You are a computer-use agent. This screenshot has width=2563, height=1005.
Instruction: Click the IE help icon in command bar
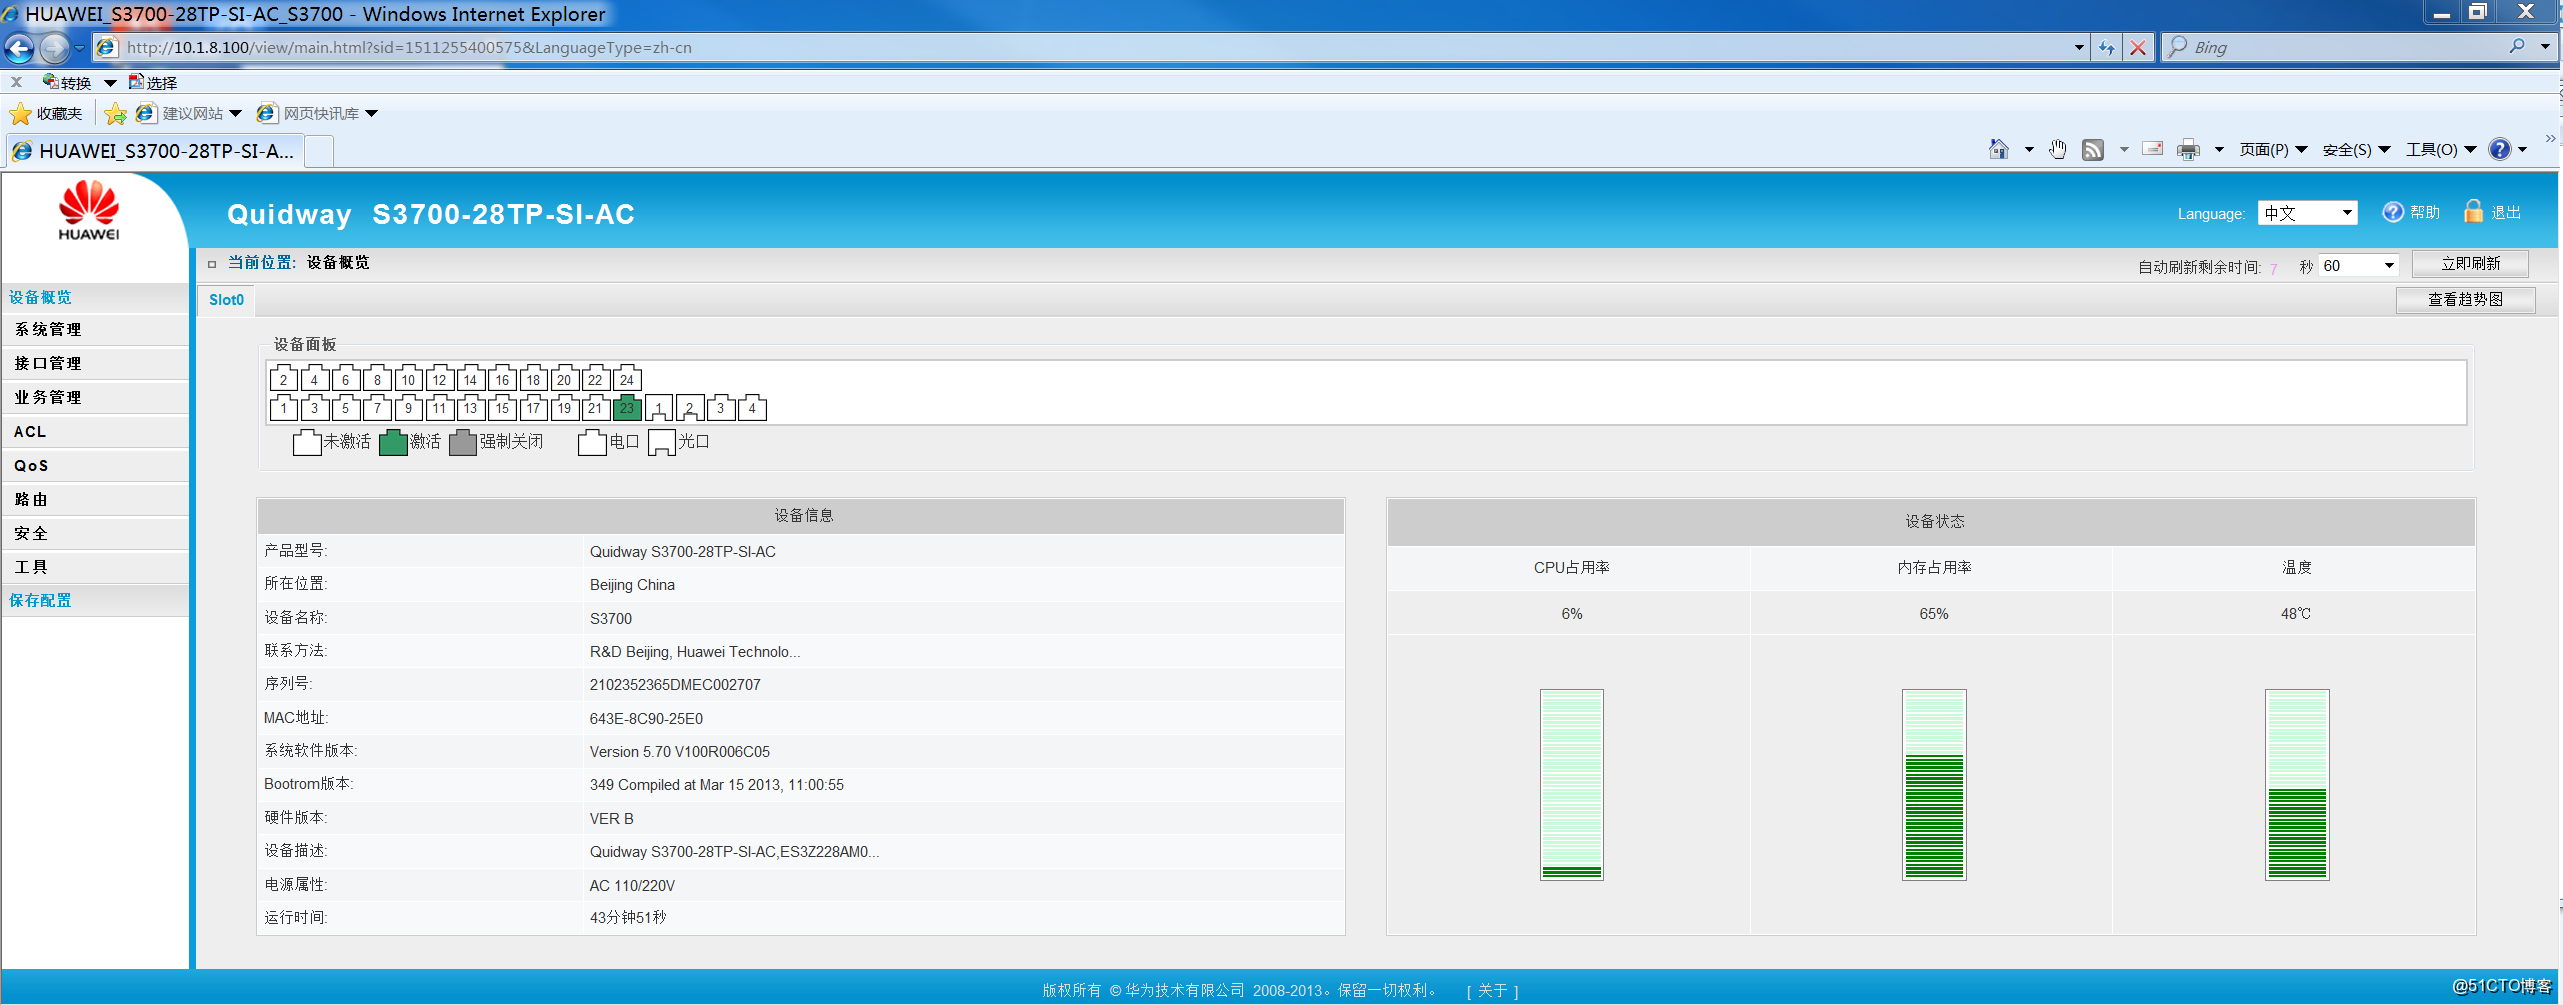pyautogui.click(x=2499, y=149)
